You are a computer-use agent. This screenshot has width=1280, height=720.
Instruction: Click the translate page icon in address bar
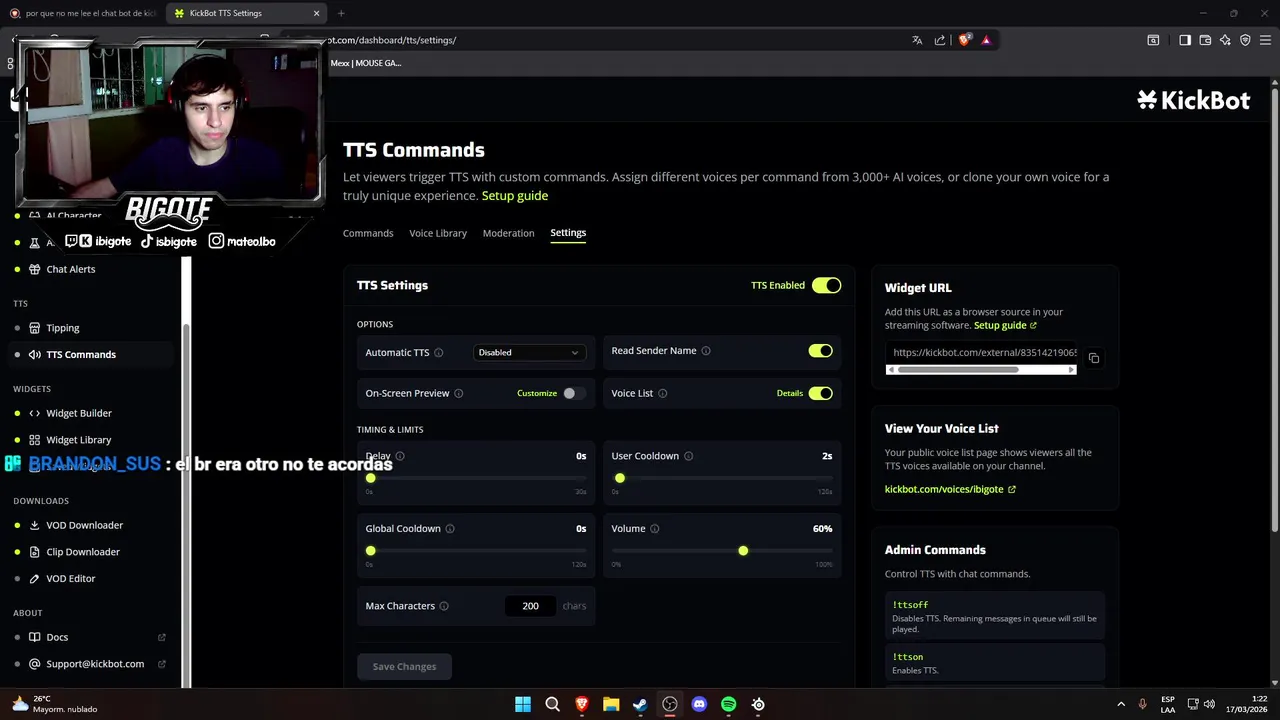917,40
